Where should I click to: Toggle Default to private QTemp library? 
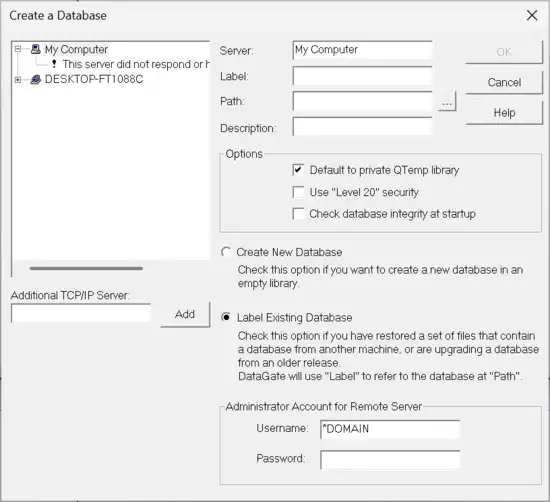298,170
